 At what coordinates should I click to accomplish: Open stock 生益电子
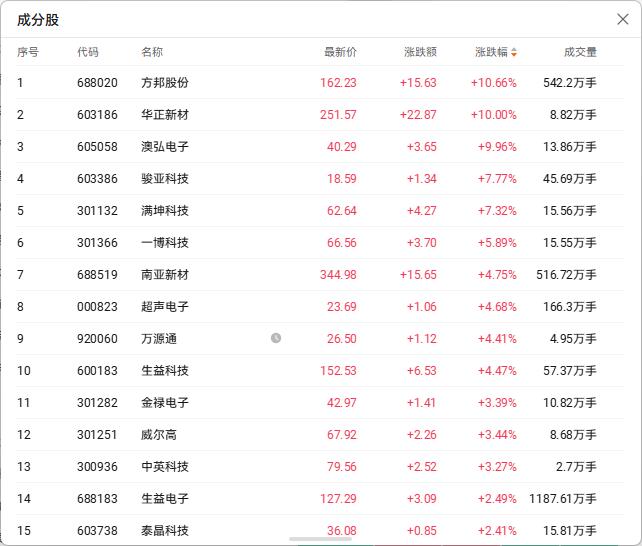point(165,499)
